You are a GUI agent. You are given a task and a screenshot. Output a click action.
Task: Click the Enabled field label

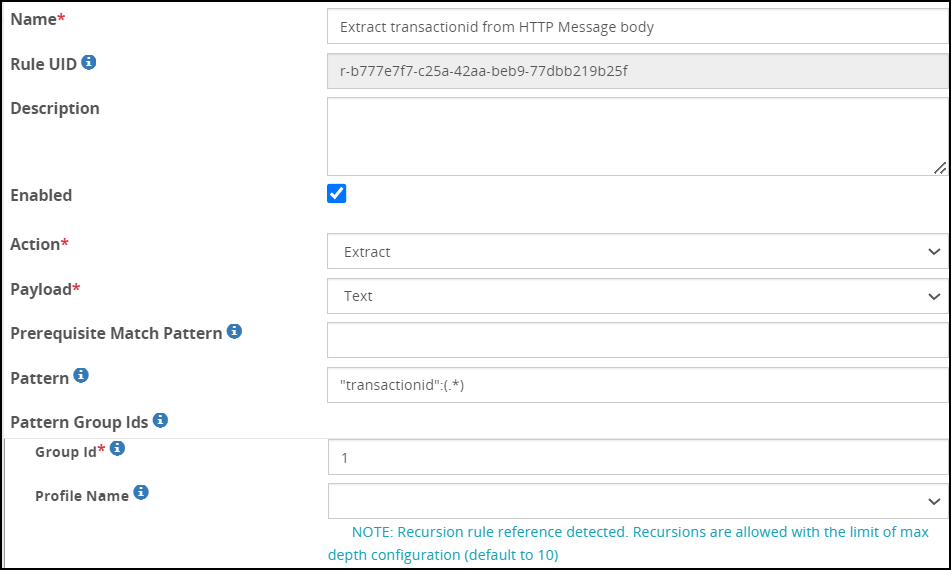click(x=41, y=195)
